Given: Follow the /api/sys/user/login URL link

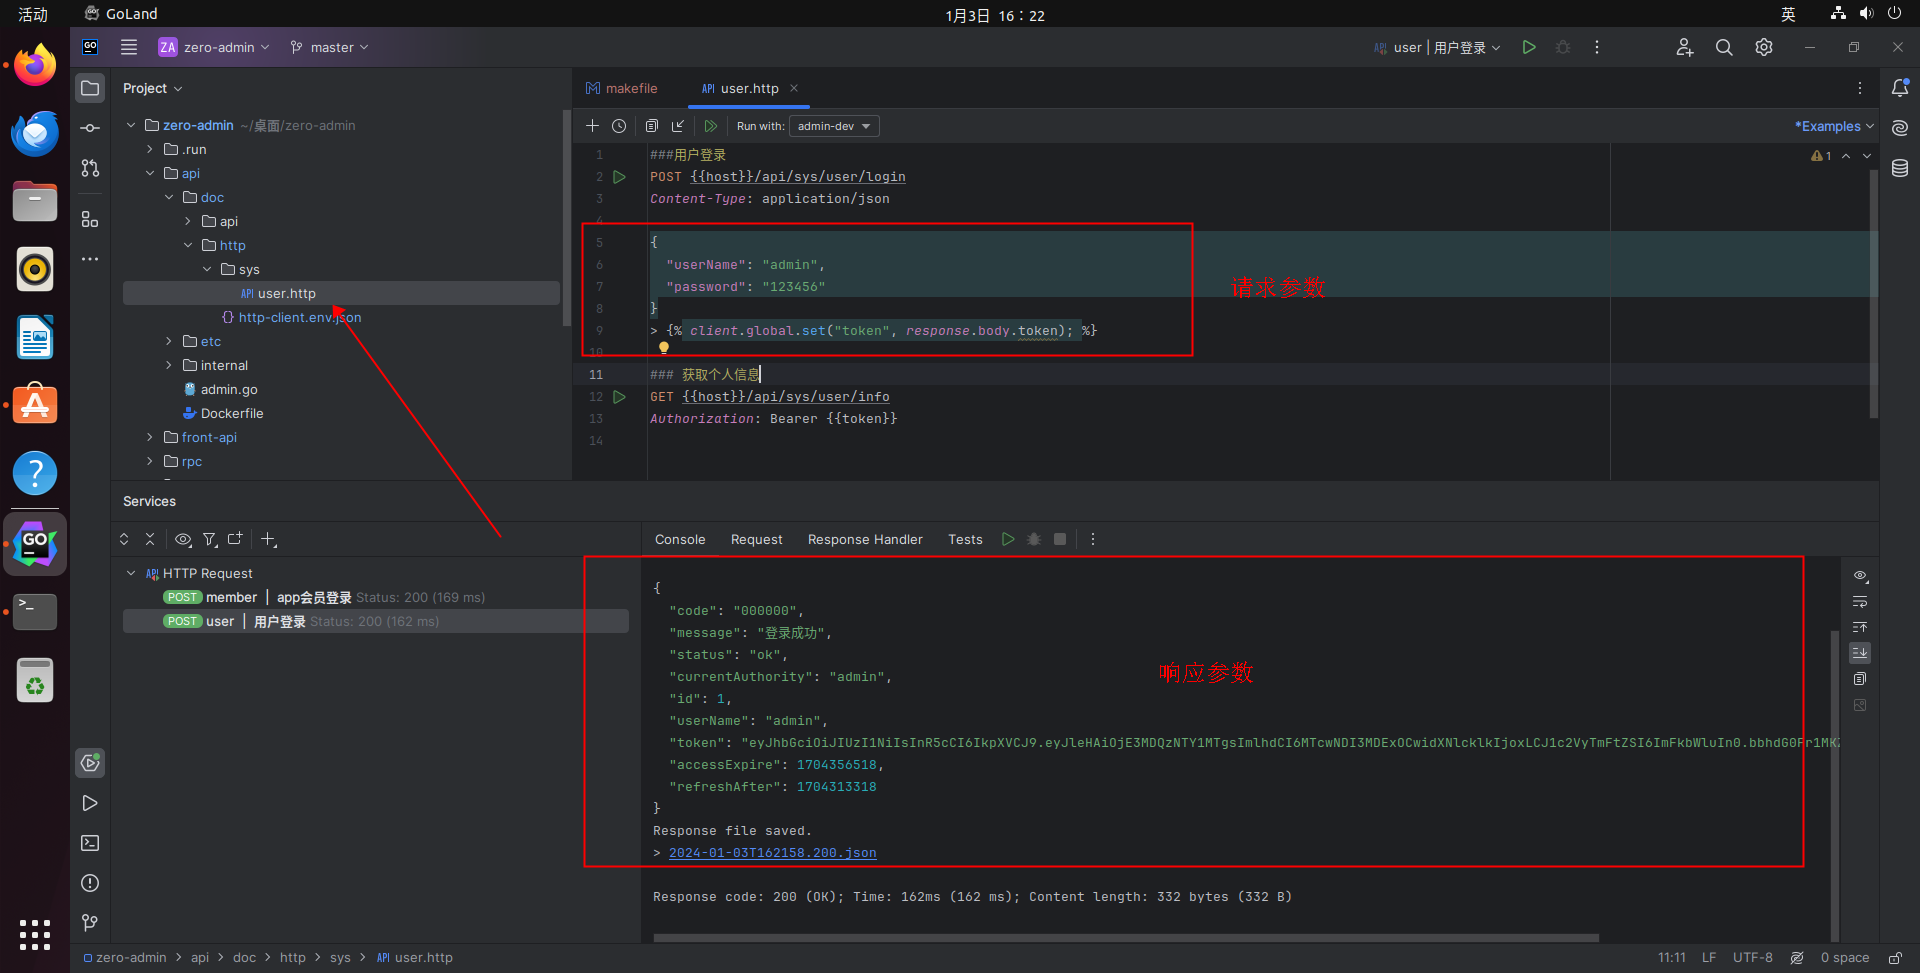Looking at the screenshot, I should coord(798,177).
